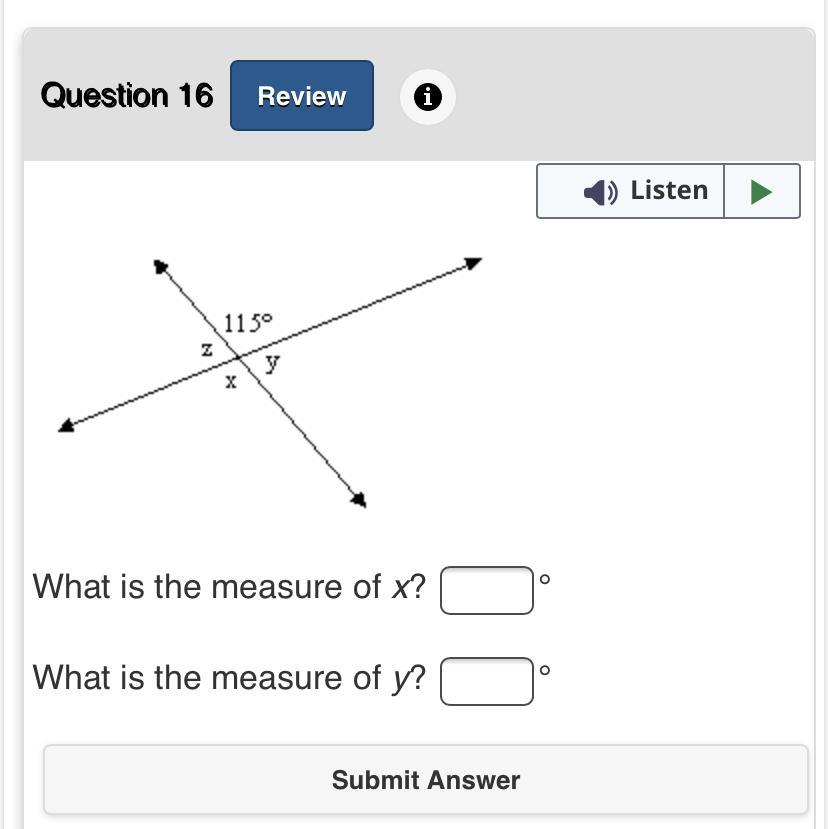The image size is (828, 829).
Task: Select the x label in the diagram
Action: click(x=230, y=381)
